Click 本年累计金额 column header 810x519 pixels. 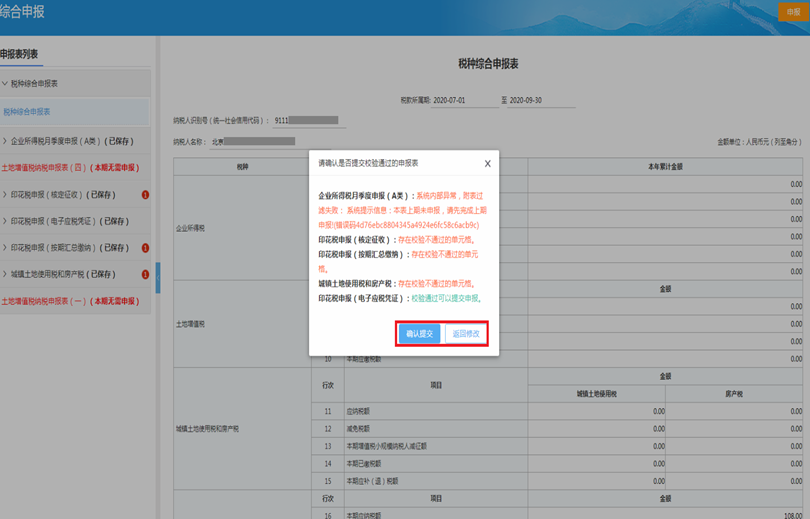pos(665,167)
